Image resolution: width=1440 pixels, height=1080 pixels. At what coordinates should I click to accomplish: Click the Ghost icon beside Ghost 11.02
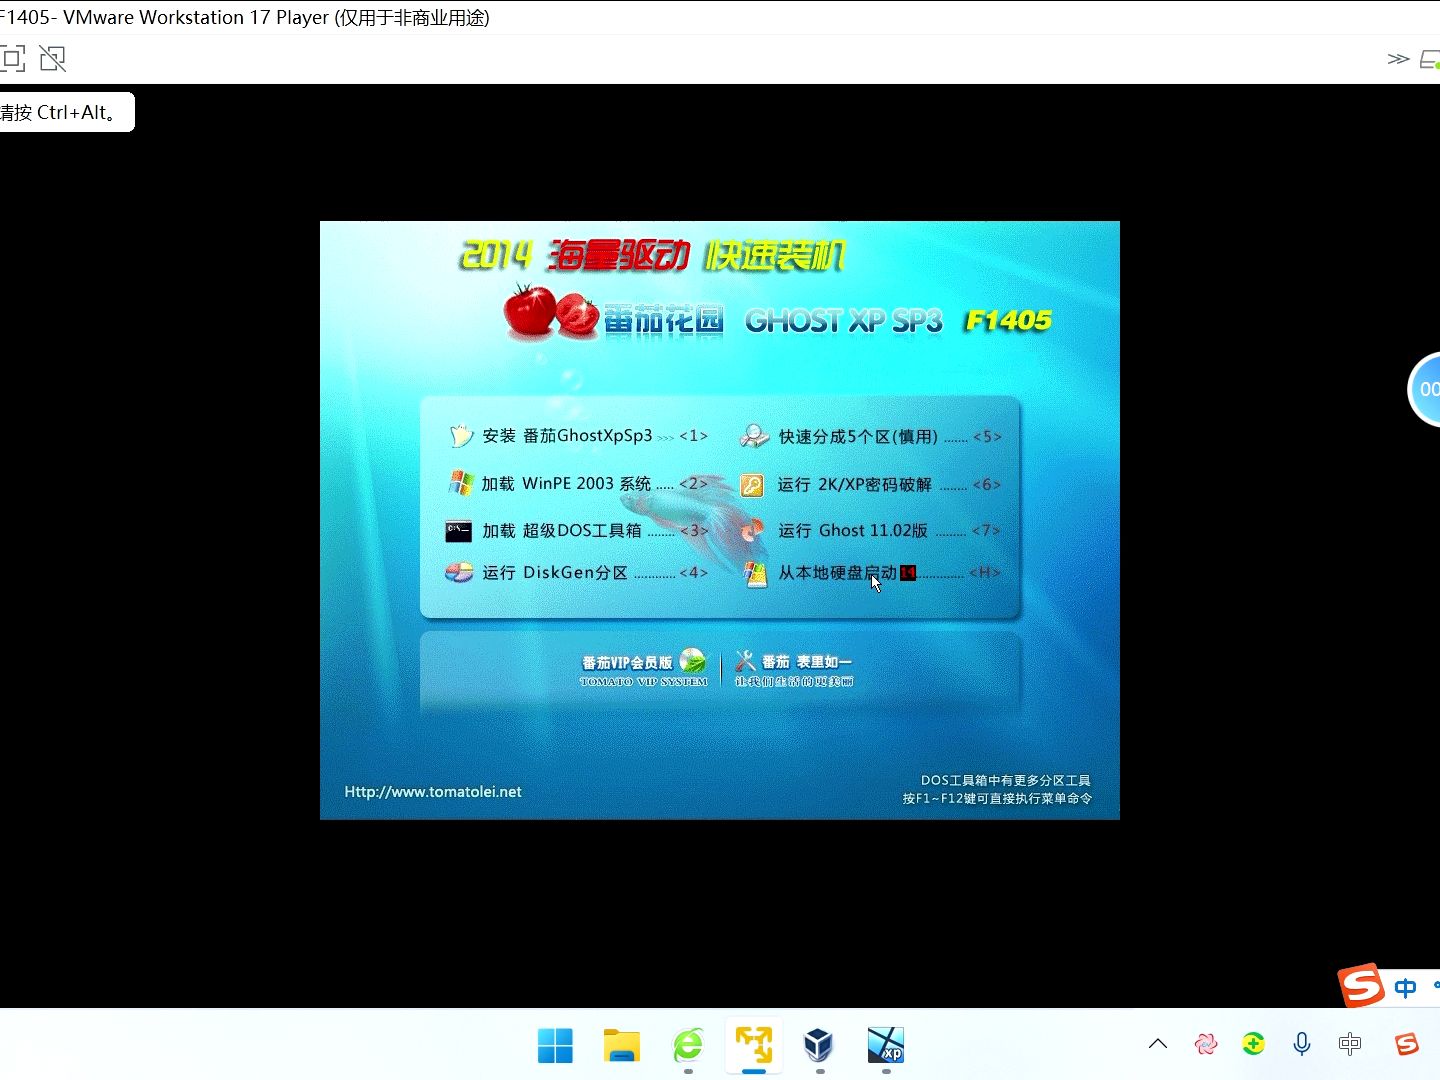tap(753, 531)
